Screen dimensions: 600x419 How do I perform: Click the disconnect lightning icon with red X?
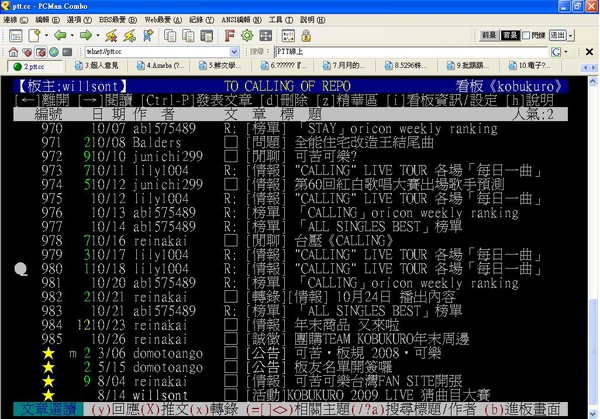pos(111,36)
